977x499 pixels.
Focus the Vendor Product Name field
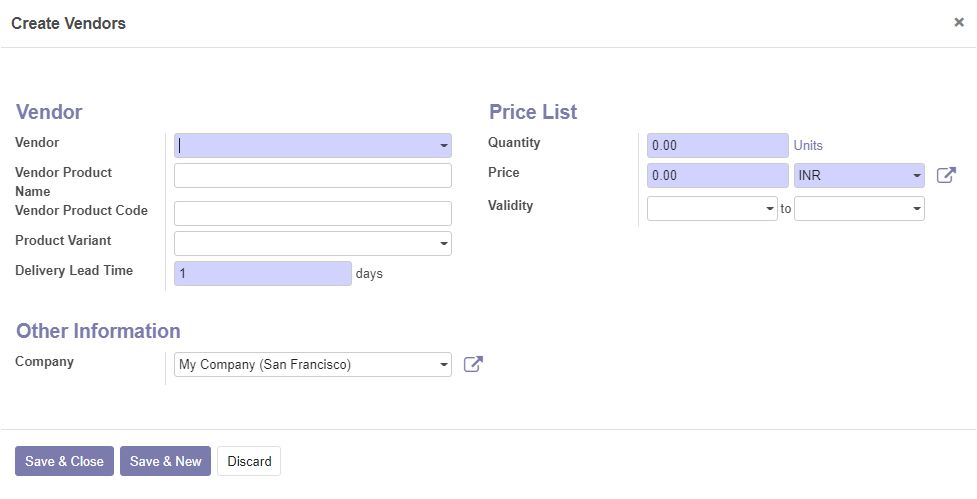[313, 176]
